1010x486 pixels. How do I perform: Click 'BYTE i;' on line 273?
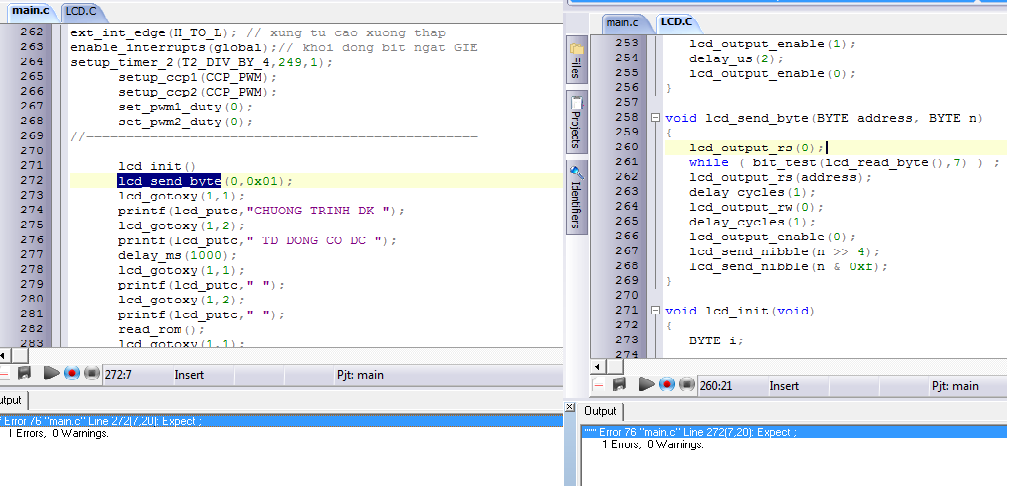coord(716,340)
